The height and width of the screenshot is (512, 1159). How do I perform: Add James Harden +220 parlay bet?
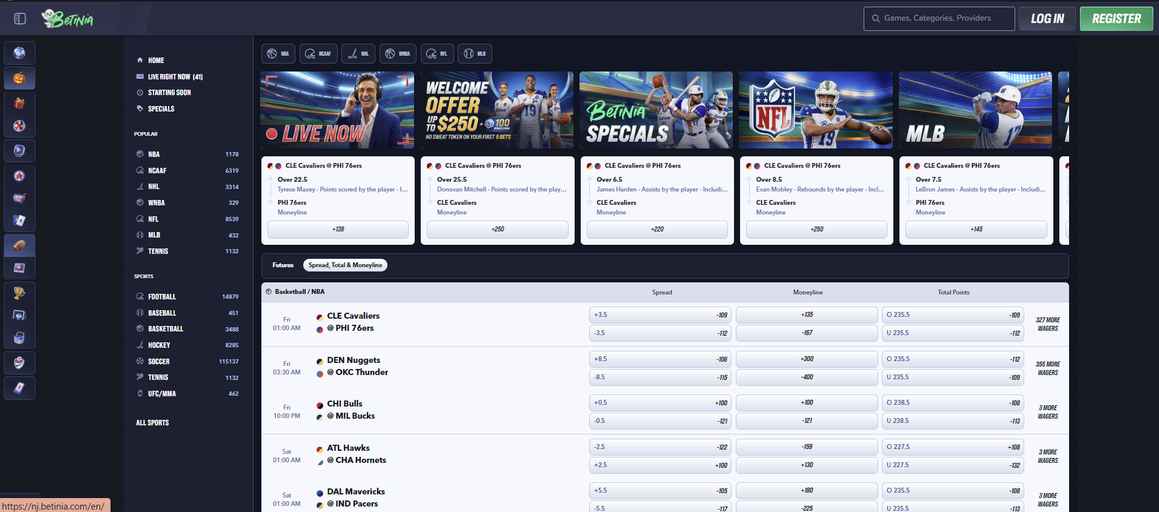pos(657,229)
